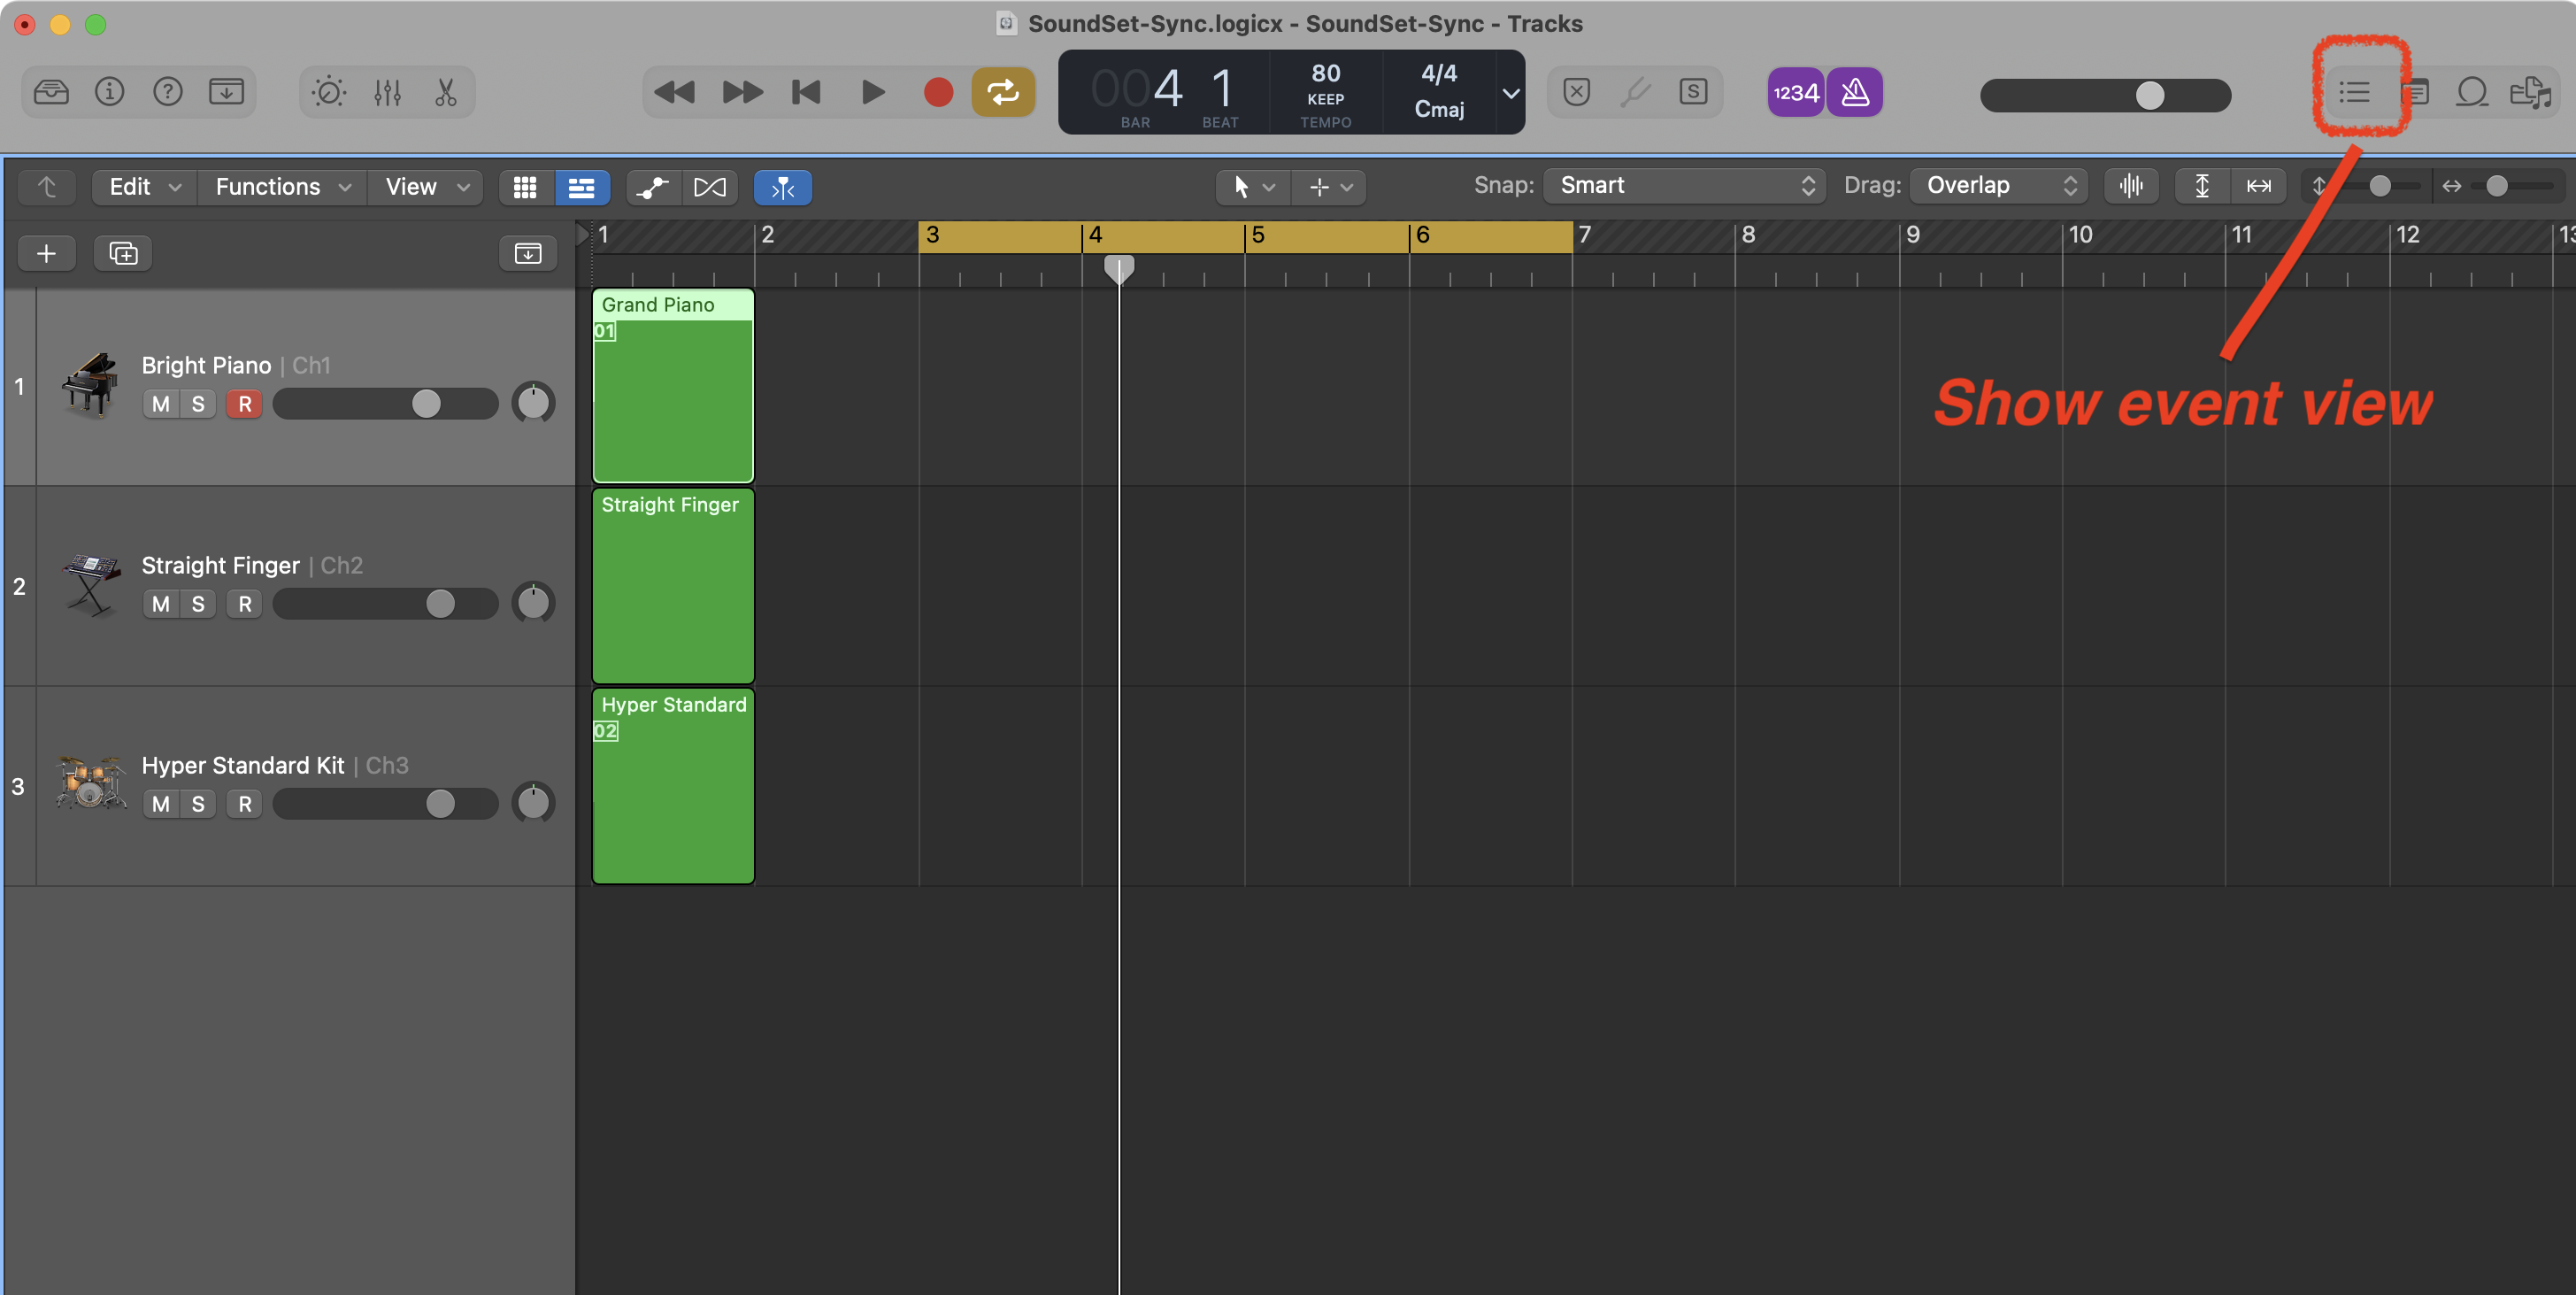Toggle the Cycle mode button
The image size is (2576, 1295).
point(1003,92)
